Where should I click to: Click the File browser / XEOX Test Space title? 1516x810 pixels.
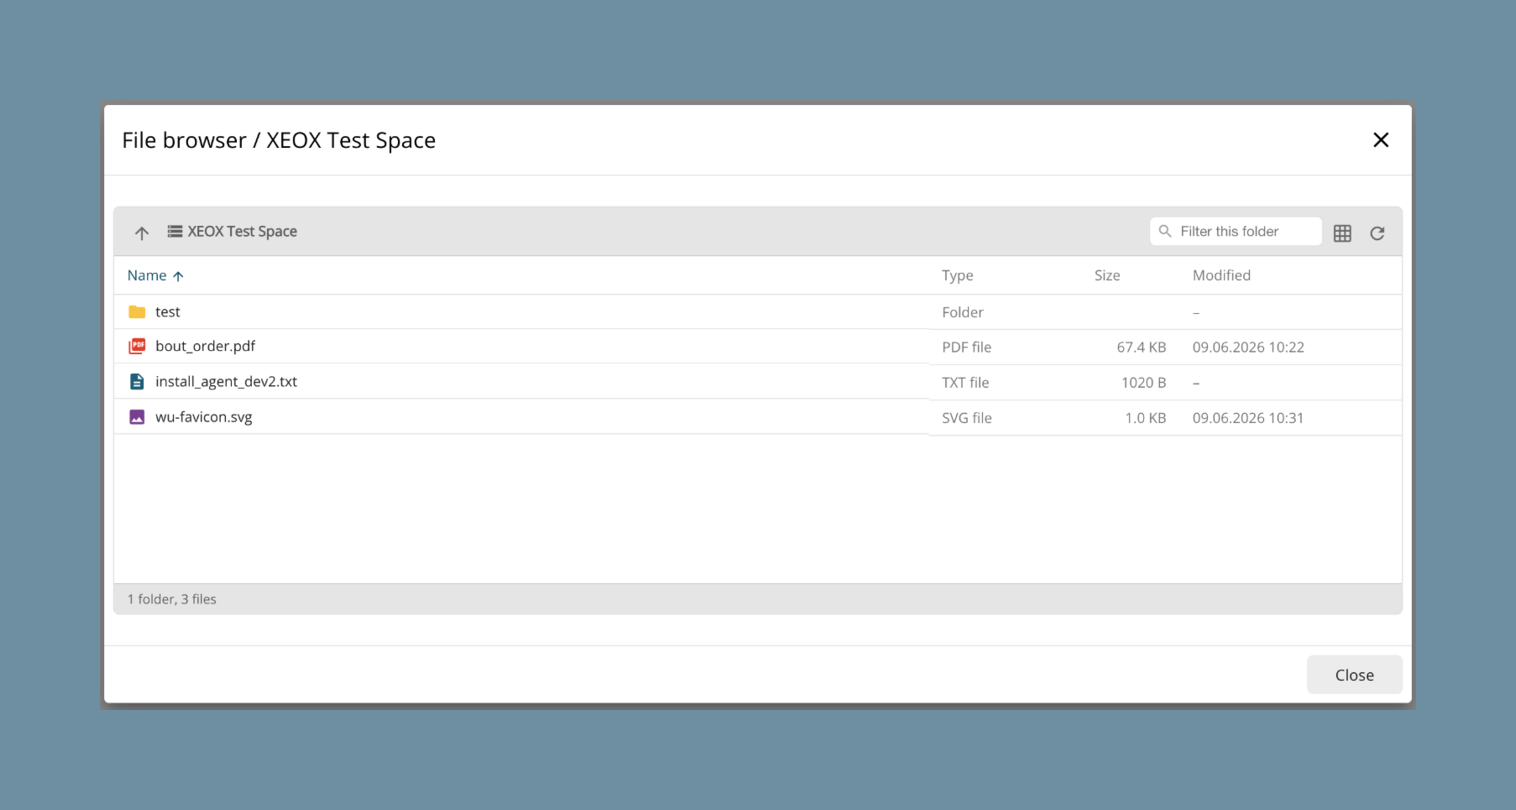click(x=279, y=140)
